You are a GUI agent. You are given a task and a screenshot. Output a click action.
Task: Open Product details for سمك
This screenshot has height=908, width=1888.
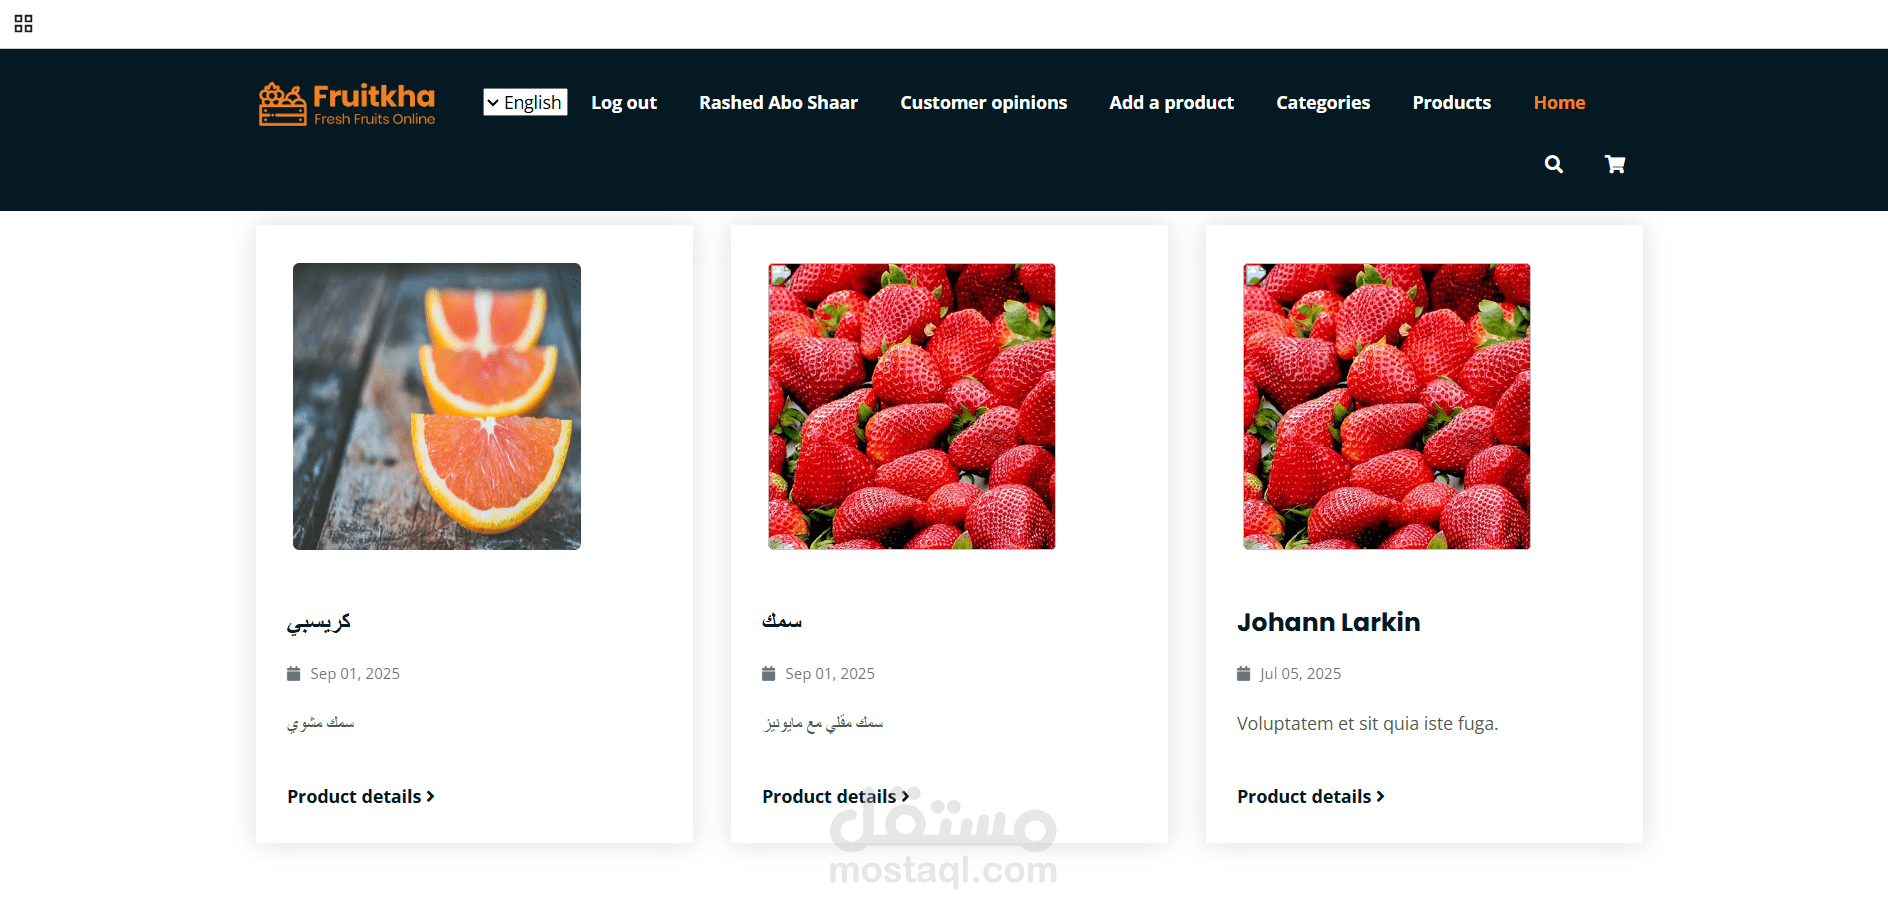click(836, 797)
